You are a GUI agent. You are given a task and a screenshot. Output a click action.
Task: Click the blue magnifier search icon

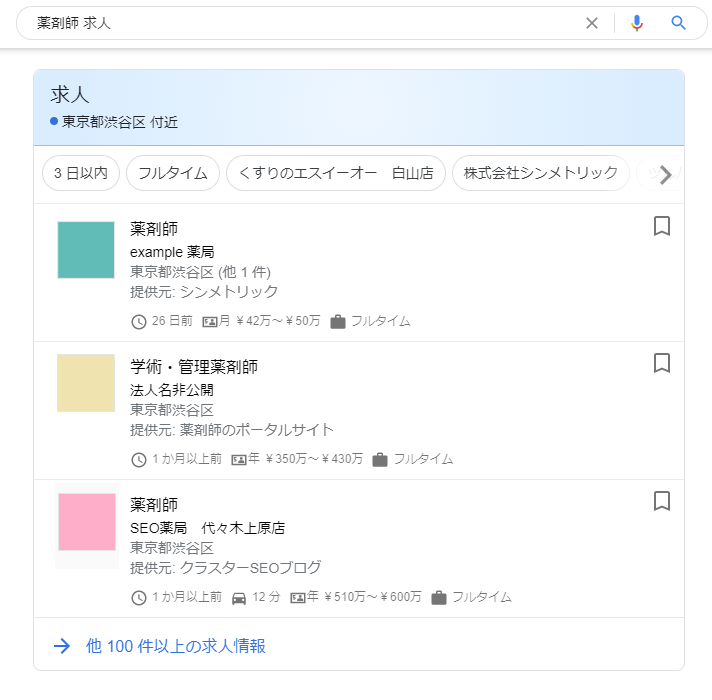(x=679, y=23)
